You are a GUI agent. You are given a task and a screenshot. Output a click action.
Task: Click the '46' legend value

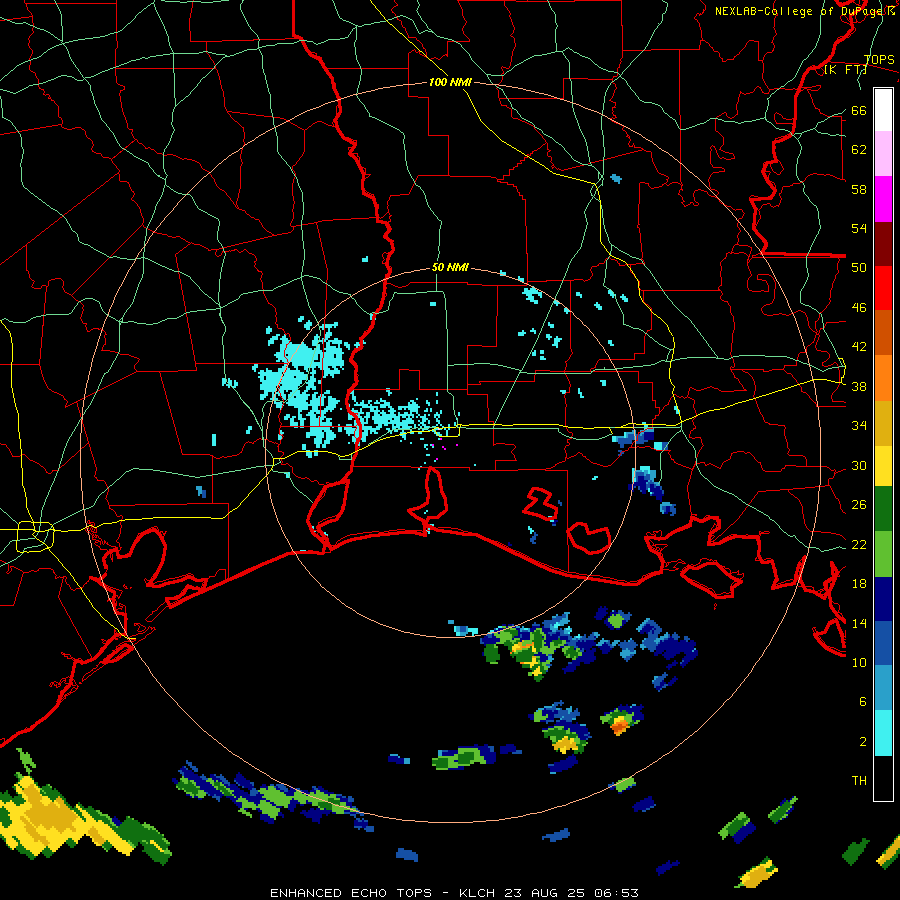coord(859,307)
